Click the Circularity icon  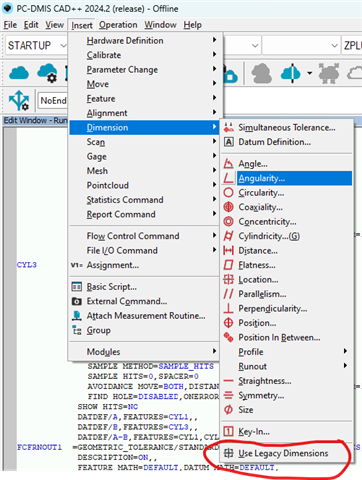(228, 193)
